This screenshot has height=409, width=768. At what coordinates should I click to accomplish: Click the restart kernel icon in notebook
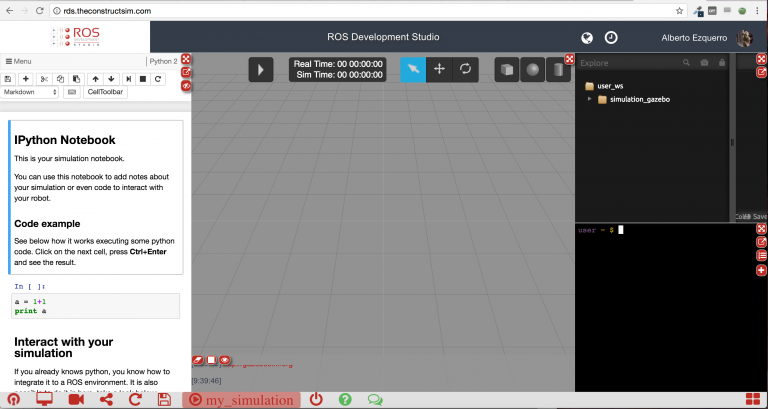tap(158, 78)
